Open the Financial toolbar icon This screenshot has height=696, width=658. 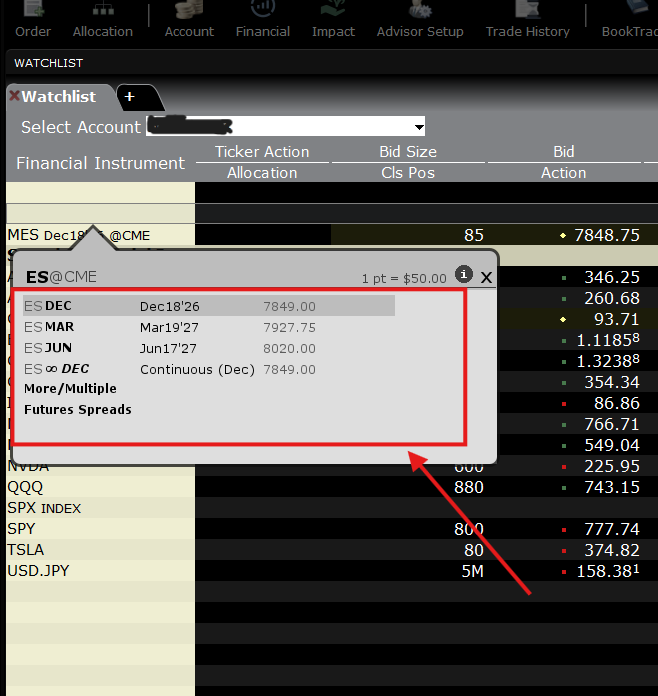263,20
